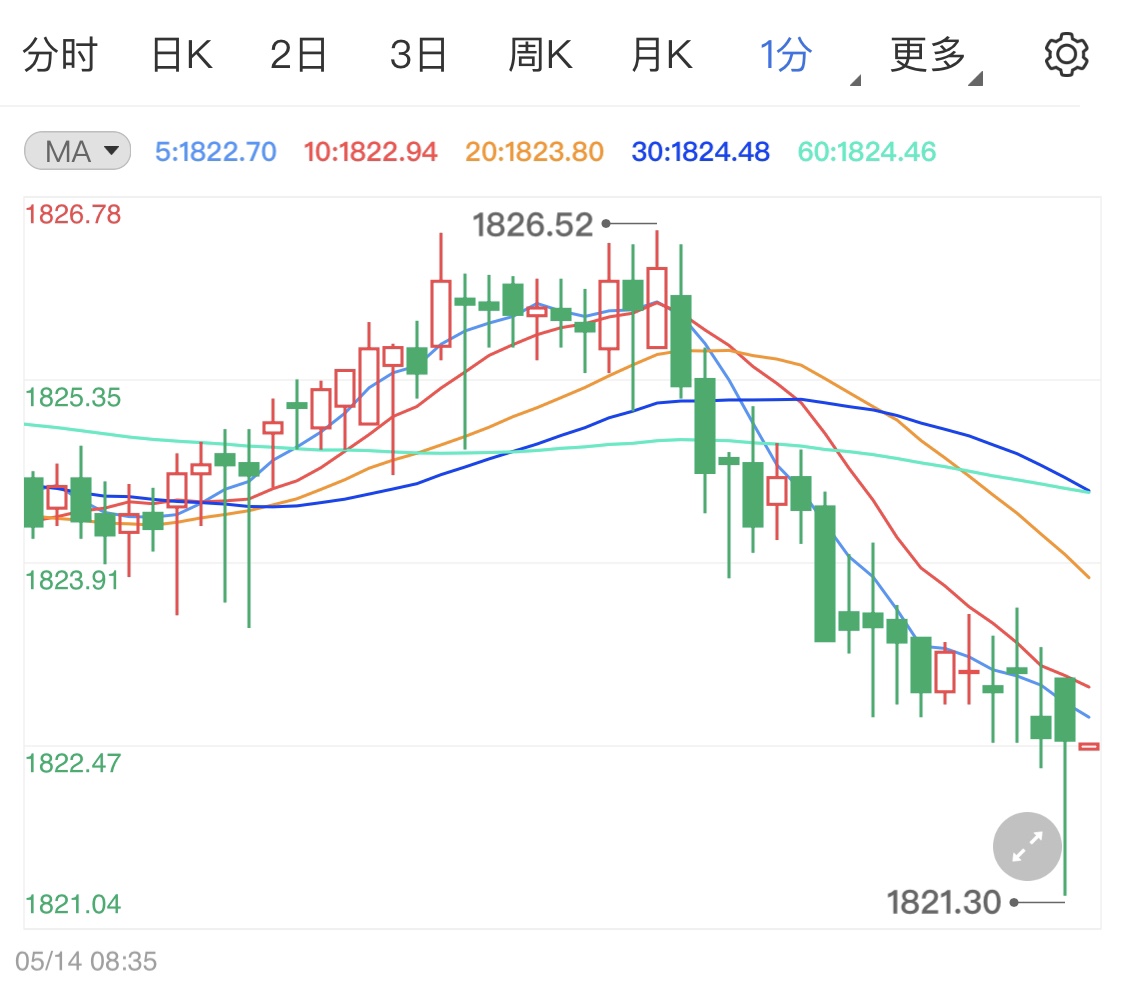Click the axis label 1821.04
Screen dimensions: 1125x992
click(x=73, y=904)
